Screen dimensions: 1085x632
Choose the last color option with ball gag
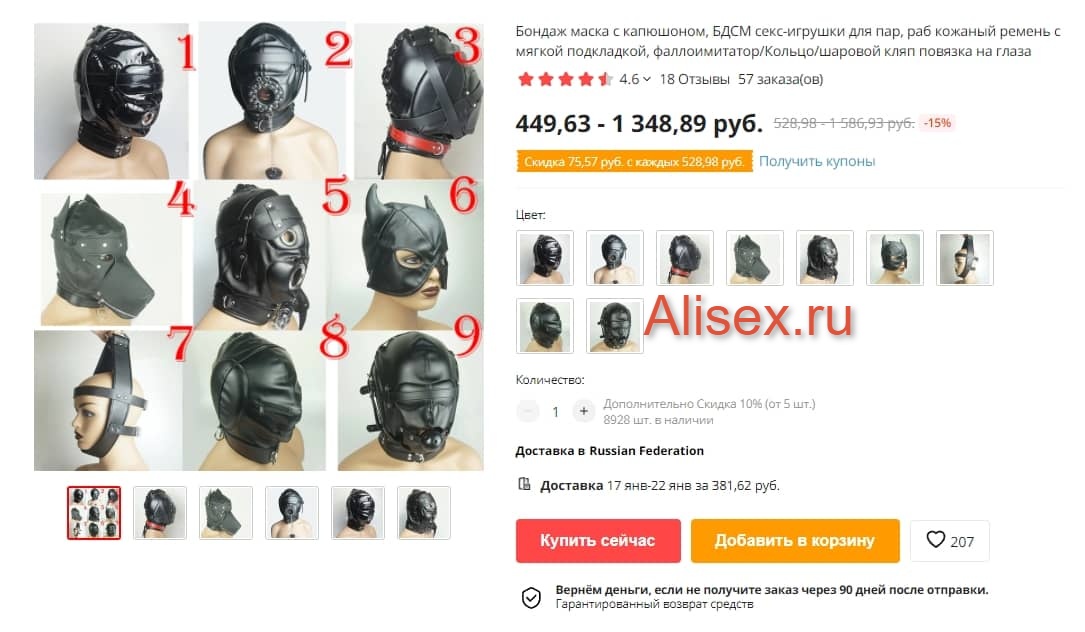614,326
